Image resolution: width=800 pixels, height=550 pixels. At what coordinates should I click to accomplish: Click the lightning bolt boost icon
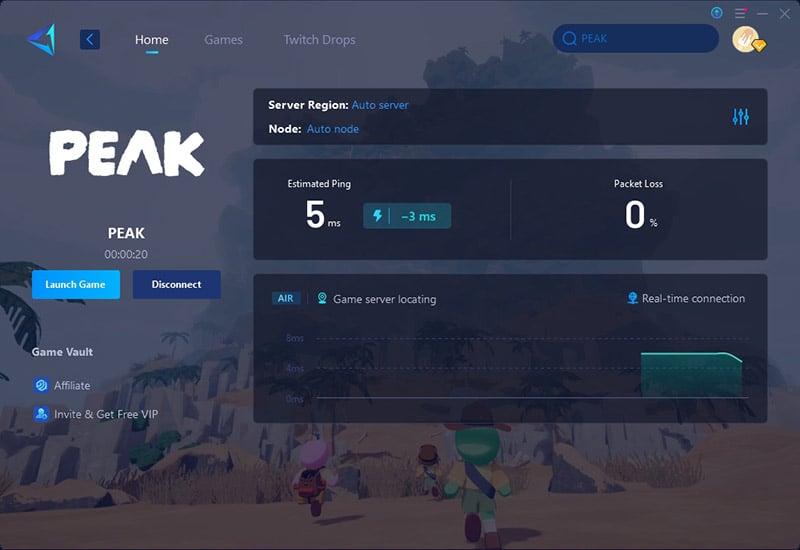tap(378, 216)
